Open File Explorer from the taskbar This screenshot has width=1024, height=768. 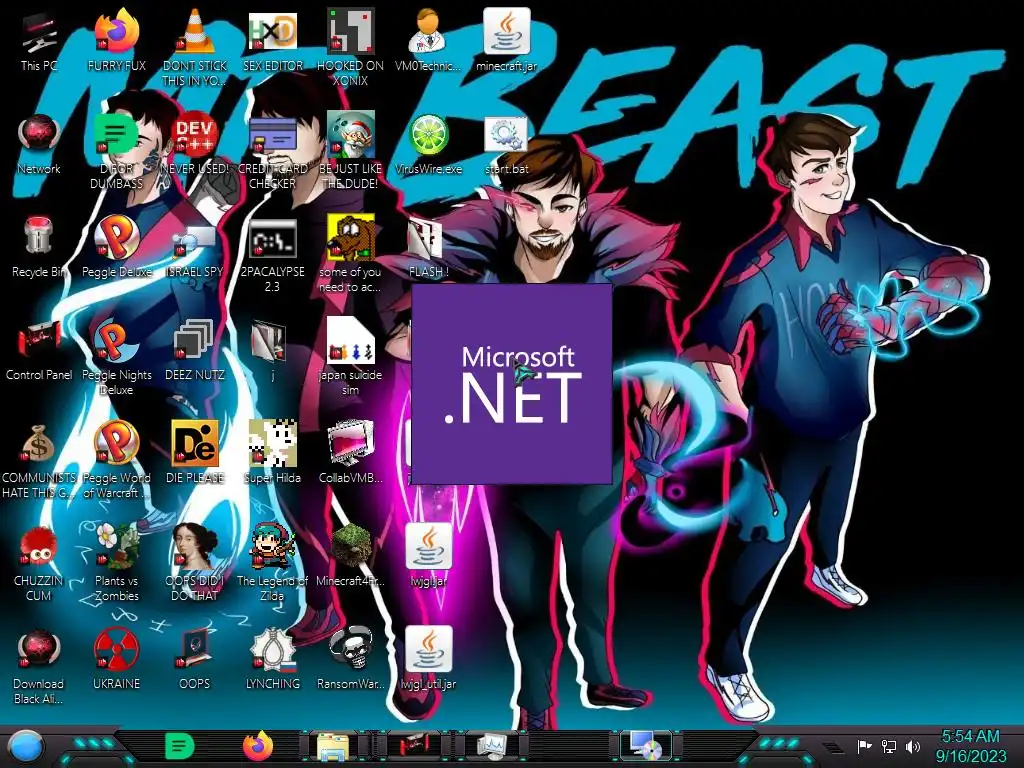pos(333,746)
